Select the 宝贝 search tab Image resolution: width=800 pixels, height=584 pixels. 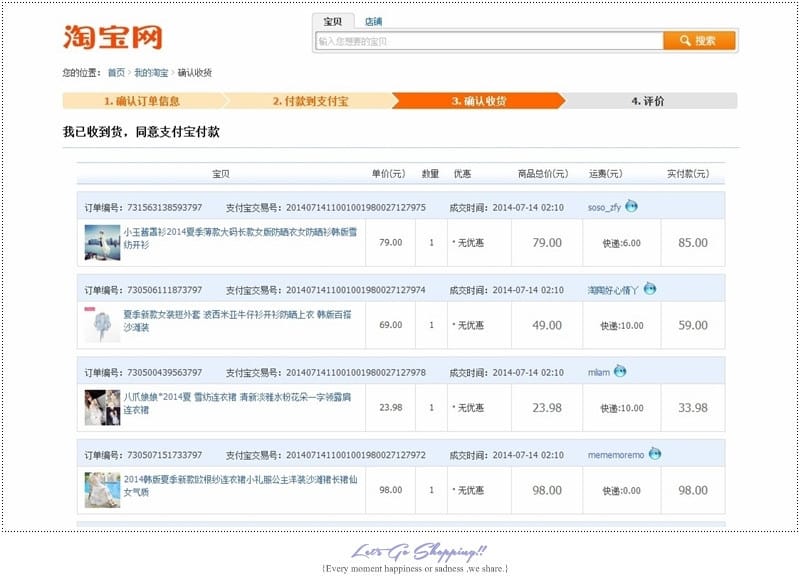pyautogui.click(x=333, y=21)
